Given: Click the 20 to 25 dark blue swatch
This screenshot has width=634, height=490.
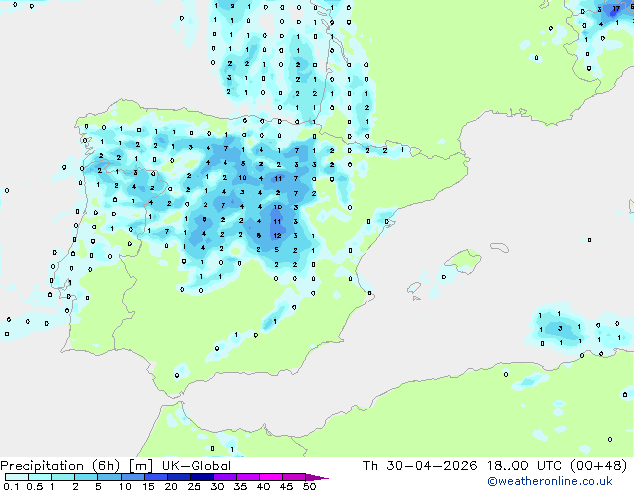Looking at the screenshot, I should pyautogui.click(x=179, y=477).
